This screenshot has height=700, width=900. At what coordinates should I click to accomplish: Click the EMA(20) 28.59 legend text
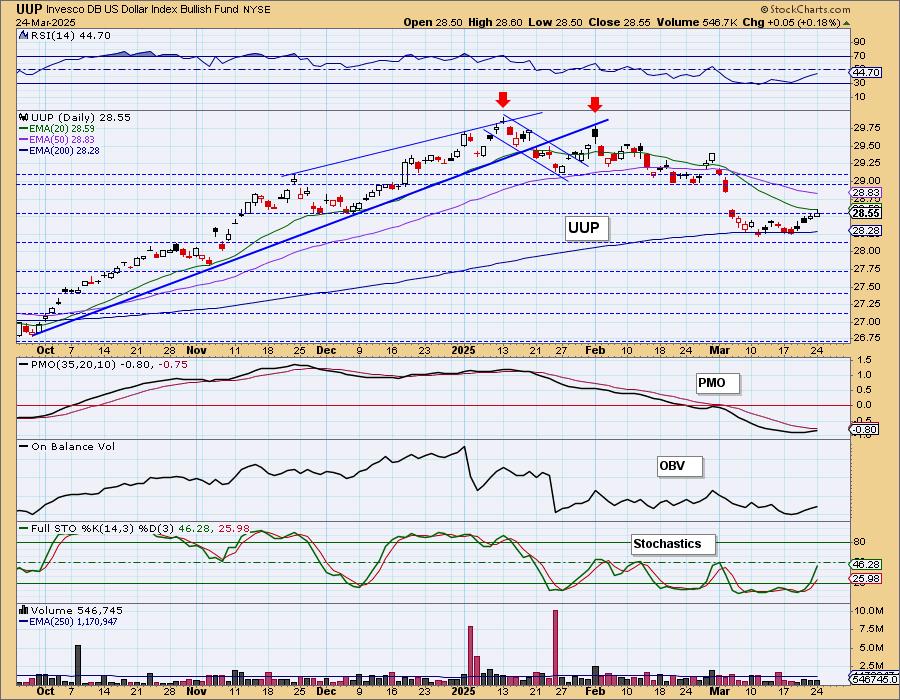[61, 129]
